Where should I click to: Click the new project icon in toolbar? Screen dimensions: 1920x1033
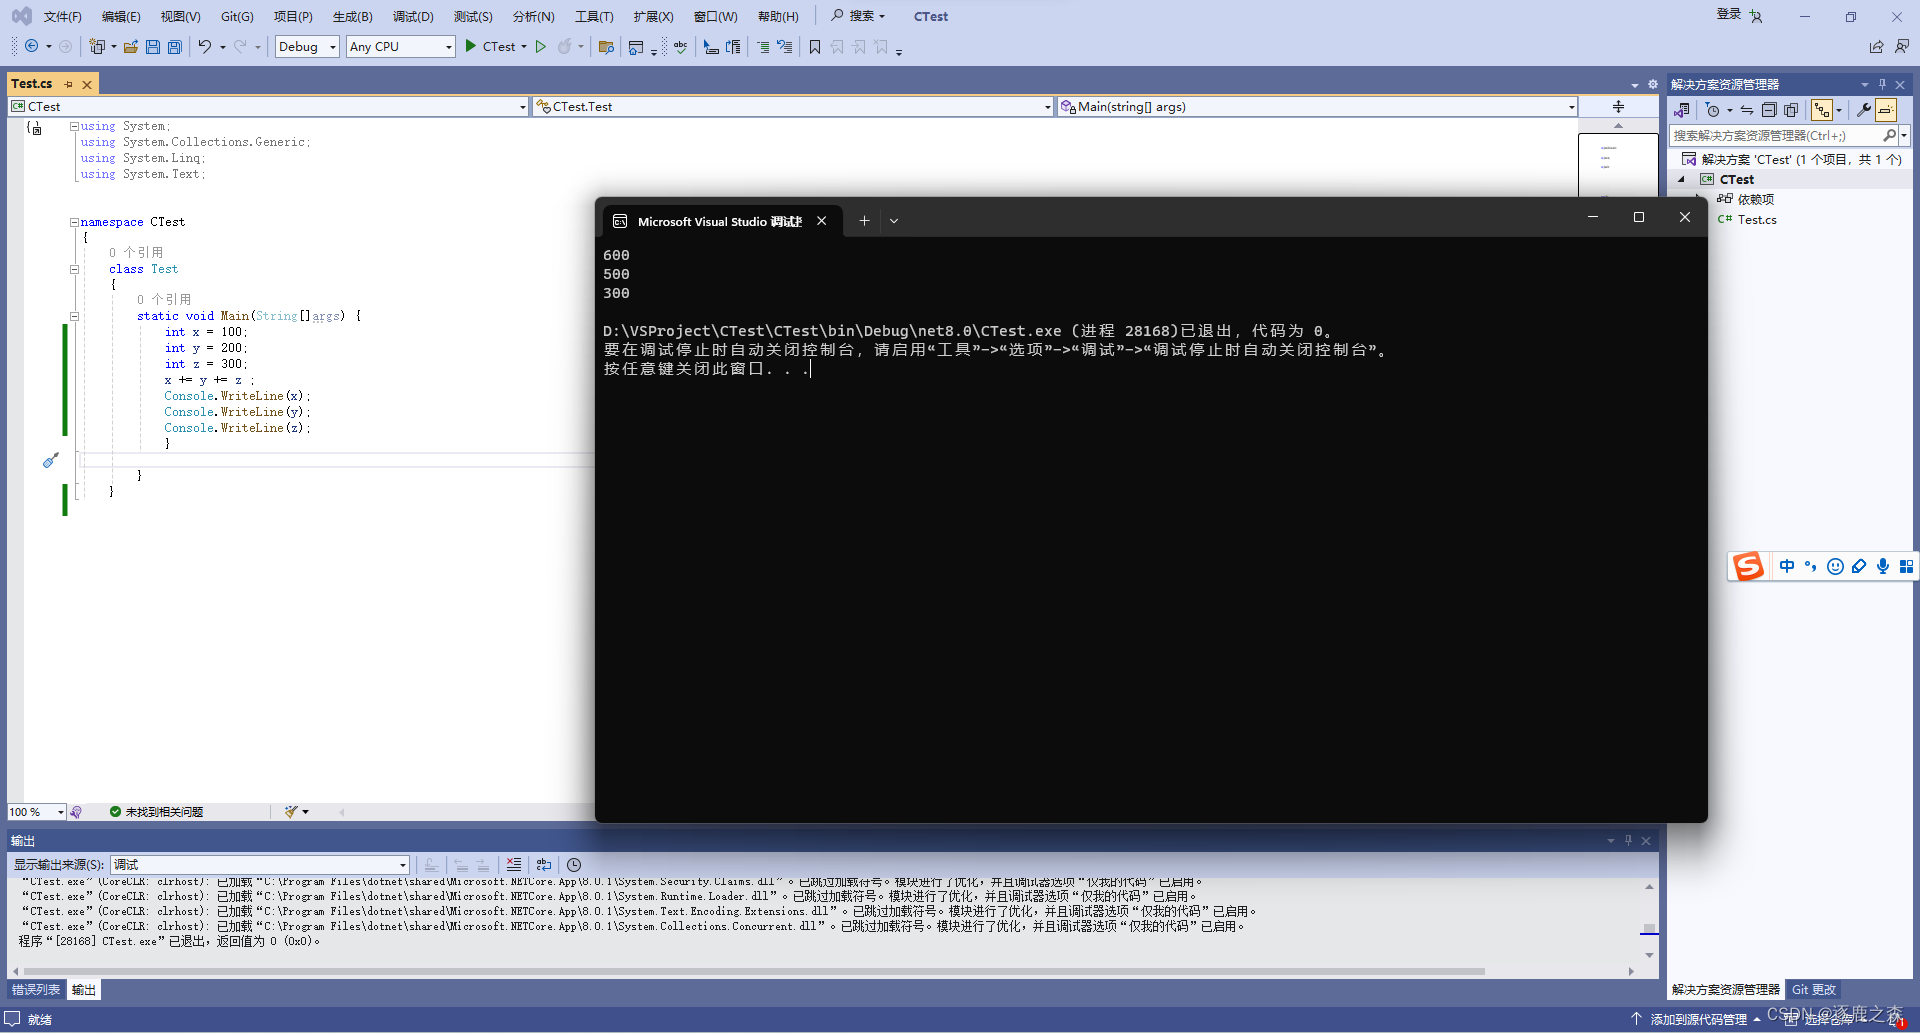pos(97,46)
